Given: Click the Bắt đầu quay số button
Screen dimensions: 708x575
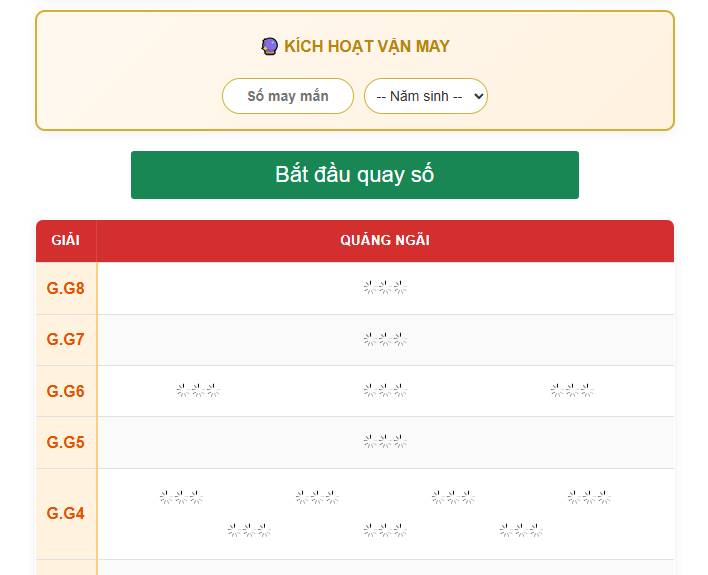Looking at the screenshot, I should [x=354, y=175].
